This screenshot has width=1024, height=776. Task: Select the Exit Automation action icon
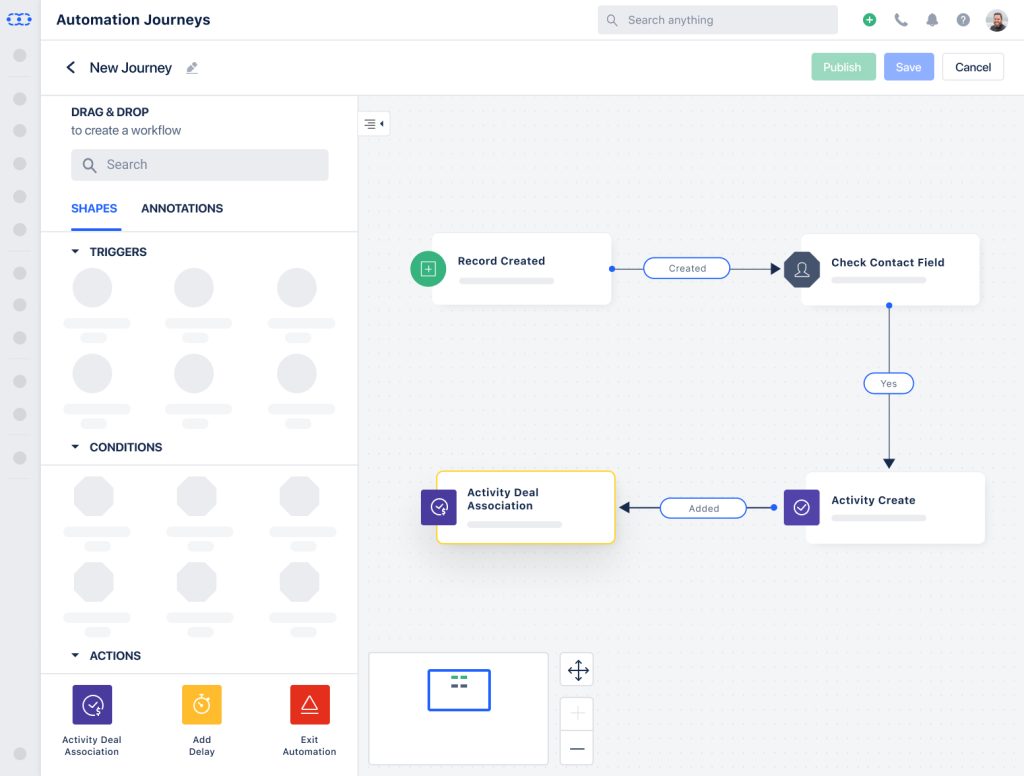(x=309, y=705)
